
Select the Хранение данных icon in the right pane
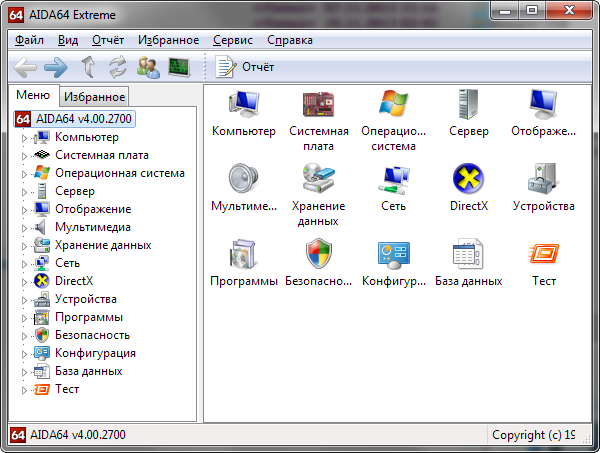point(319,181)
